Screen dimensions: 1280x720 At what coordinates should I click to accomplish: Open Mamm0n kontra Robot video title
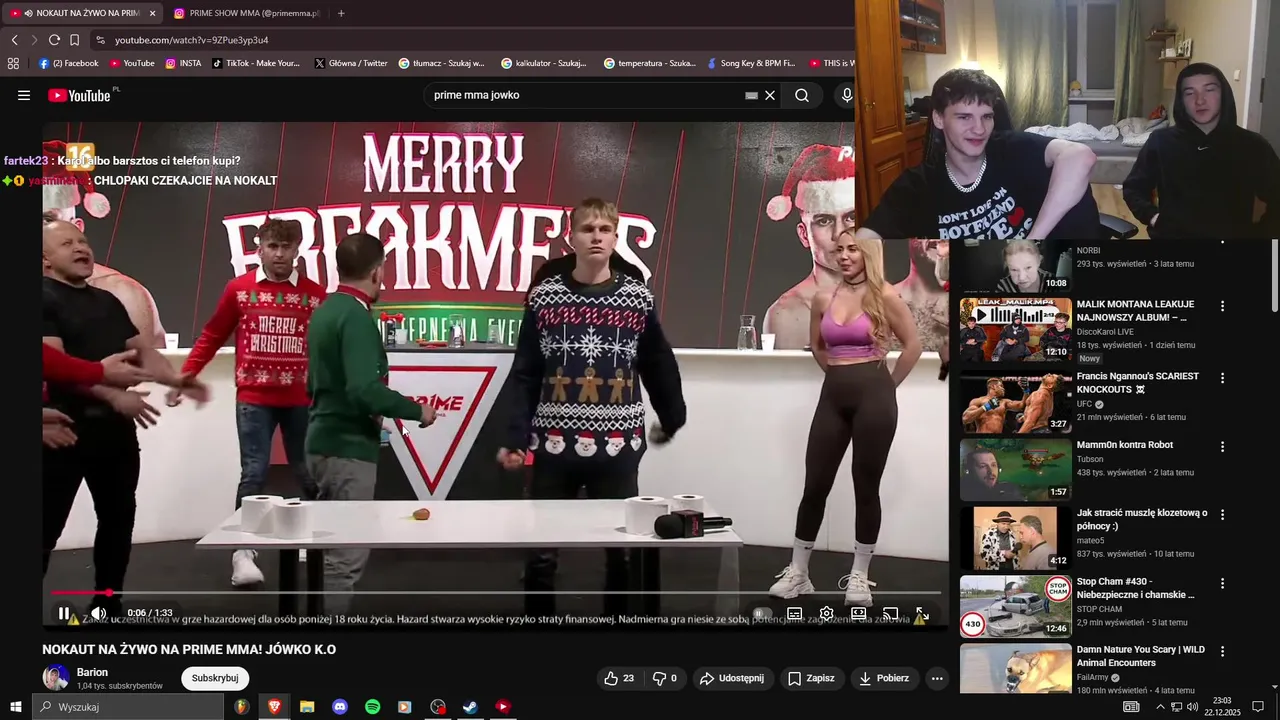(1125, 445)
